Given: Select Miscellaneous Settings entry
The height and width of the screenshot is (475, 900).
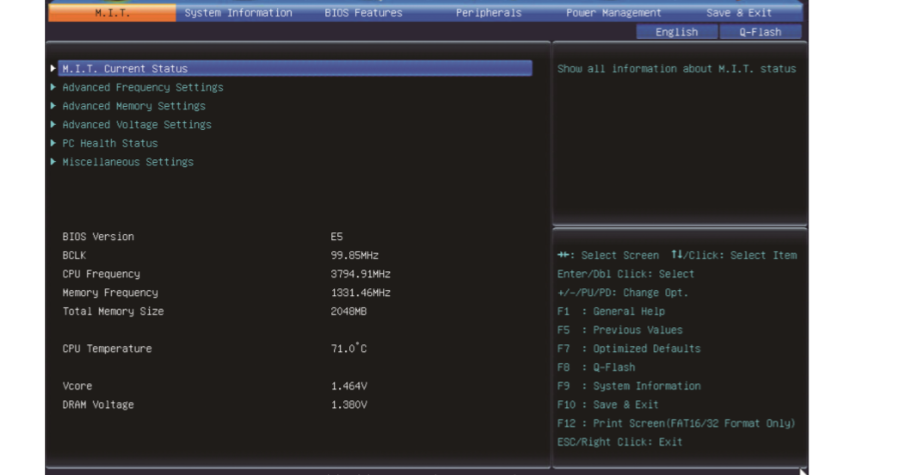Looking at the screenshot, I should 127,162.
